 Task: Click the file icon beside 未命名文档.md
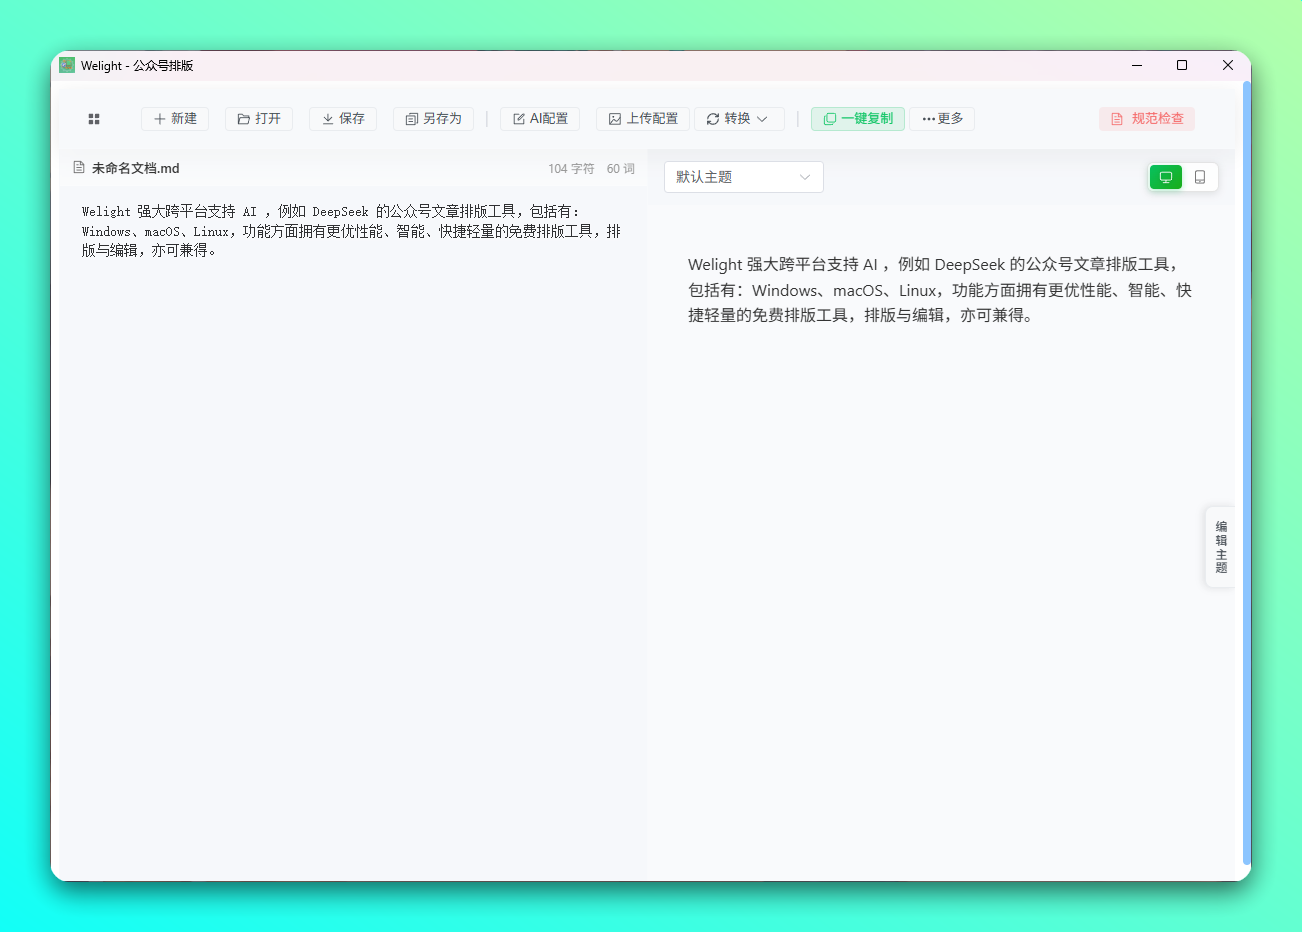[79, 168]
